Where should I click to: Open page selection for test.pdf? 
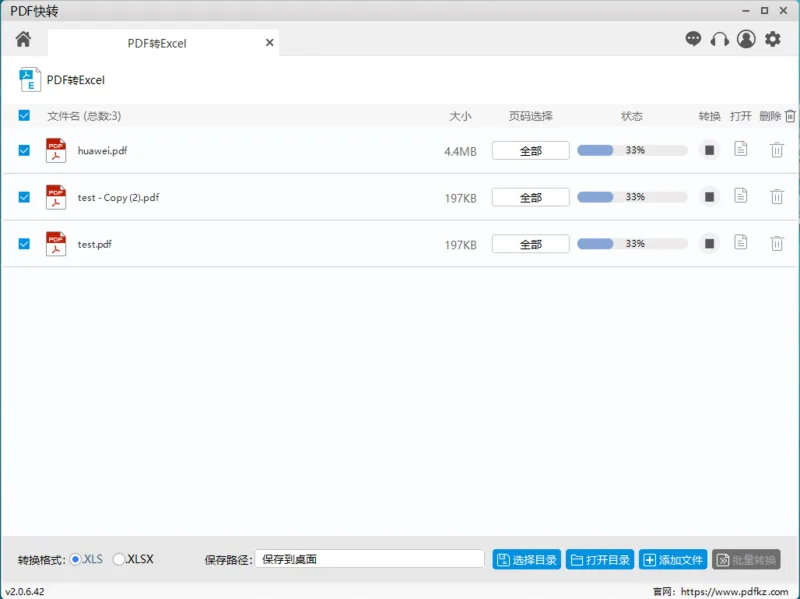pos(531,244)
